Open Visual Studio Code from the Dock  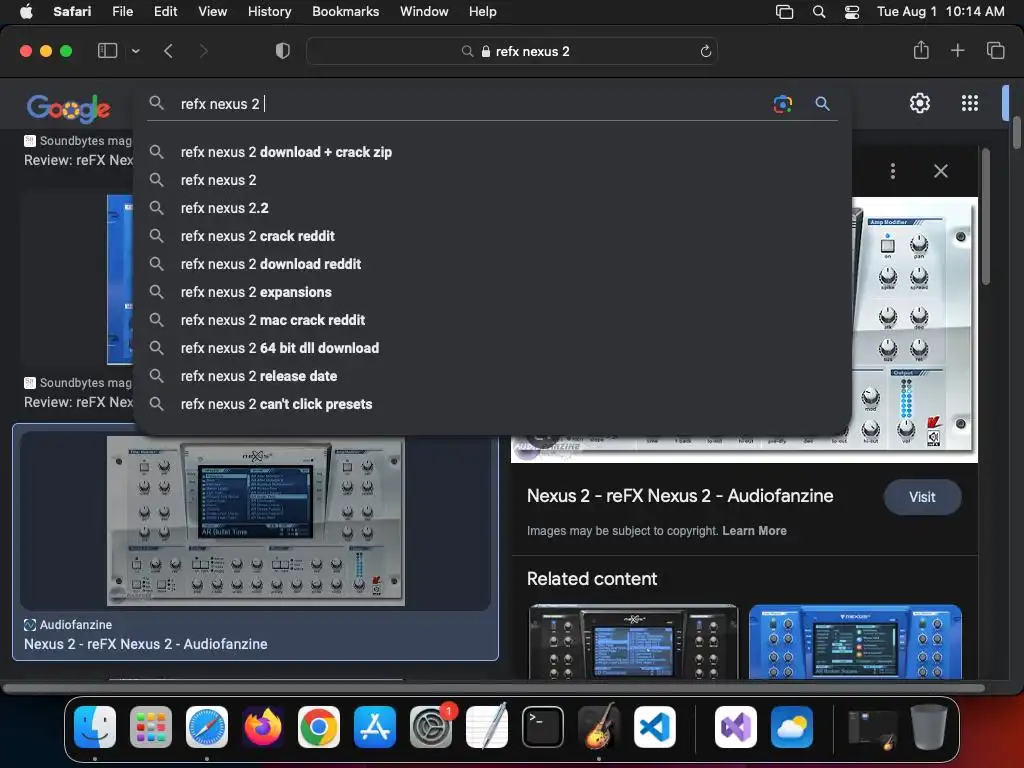coord(654,726)
